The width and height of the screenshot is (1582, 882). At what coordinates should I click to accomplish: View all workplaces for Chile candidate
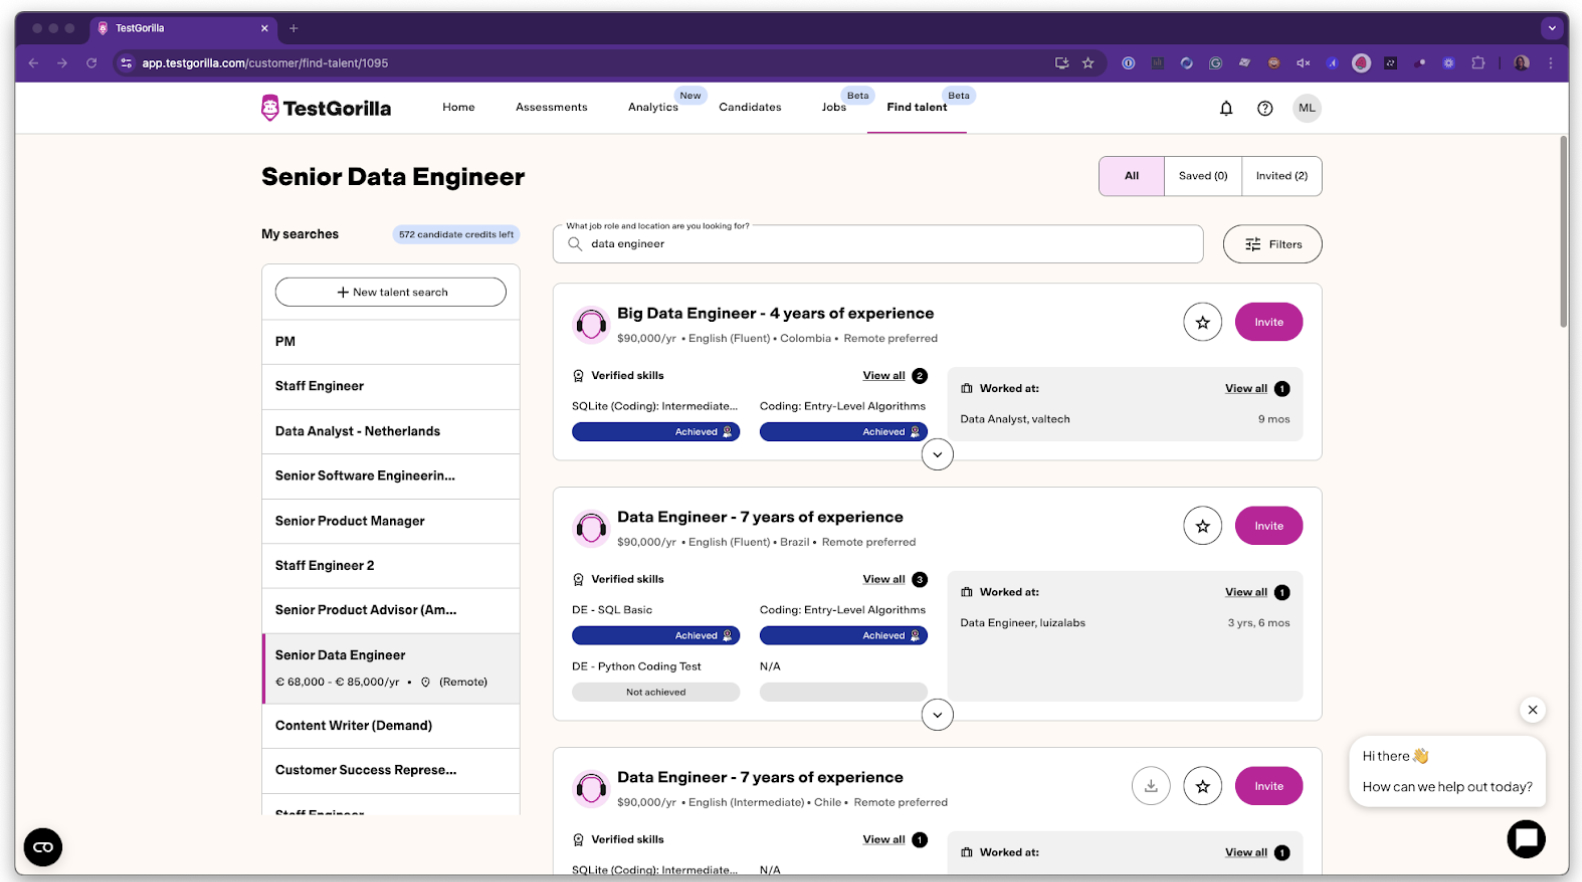pos(1246,853)
